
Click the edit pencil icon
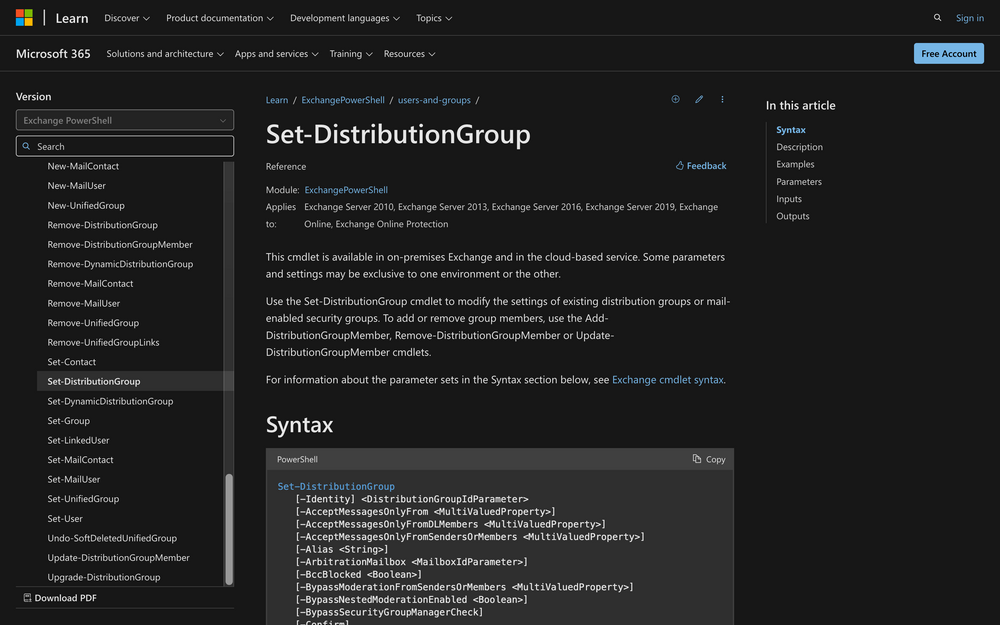[699, 100]
